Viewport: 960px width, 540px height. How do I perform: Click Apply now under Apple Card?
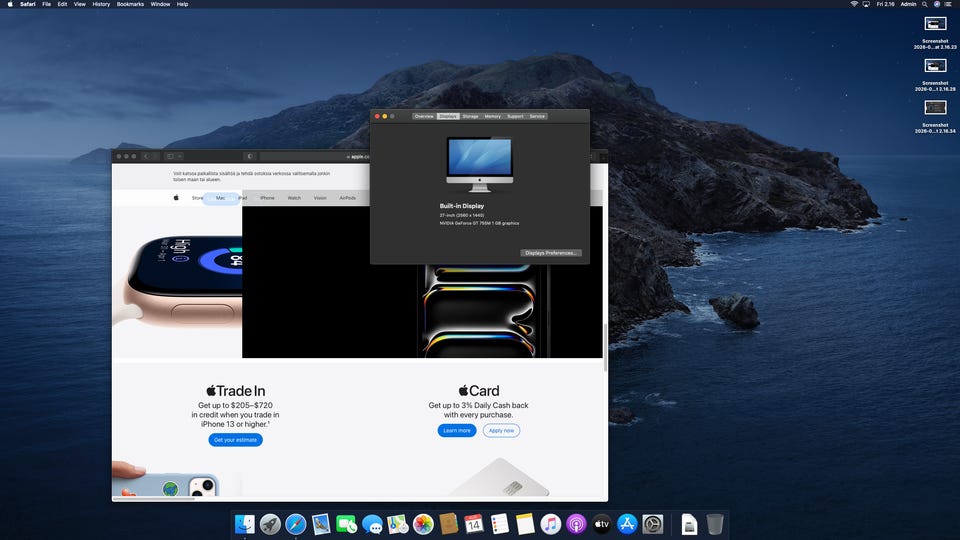click(501, 430)
